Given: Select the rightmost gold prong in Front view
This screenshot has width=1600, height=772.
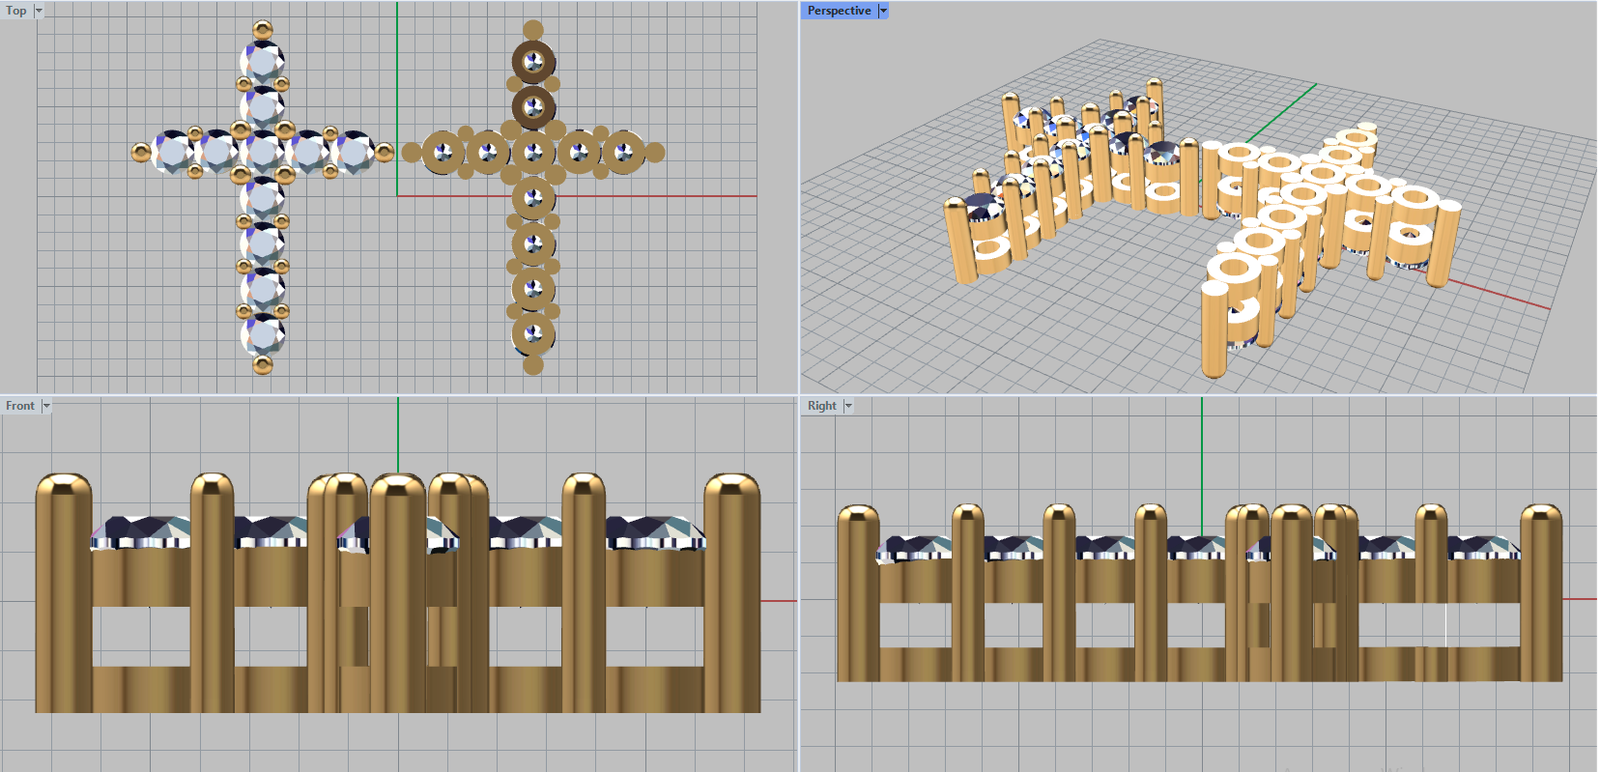Looking at the screenshot, I should [732, 600].
